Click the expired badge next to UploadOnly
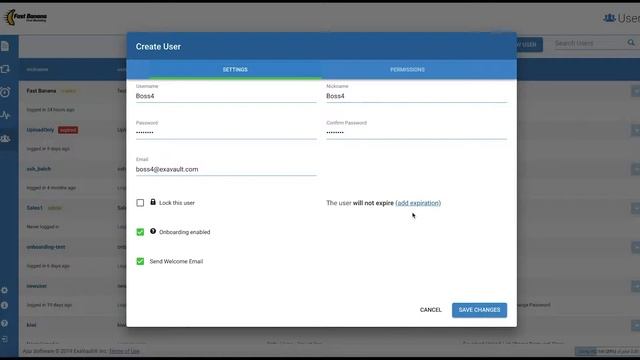Viewport: 640px width, 360px height. (x=68, y=130)
